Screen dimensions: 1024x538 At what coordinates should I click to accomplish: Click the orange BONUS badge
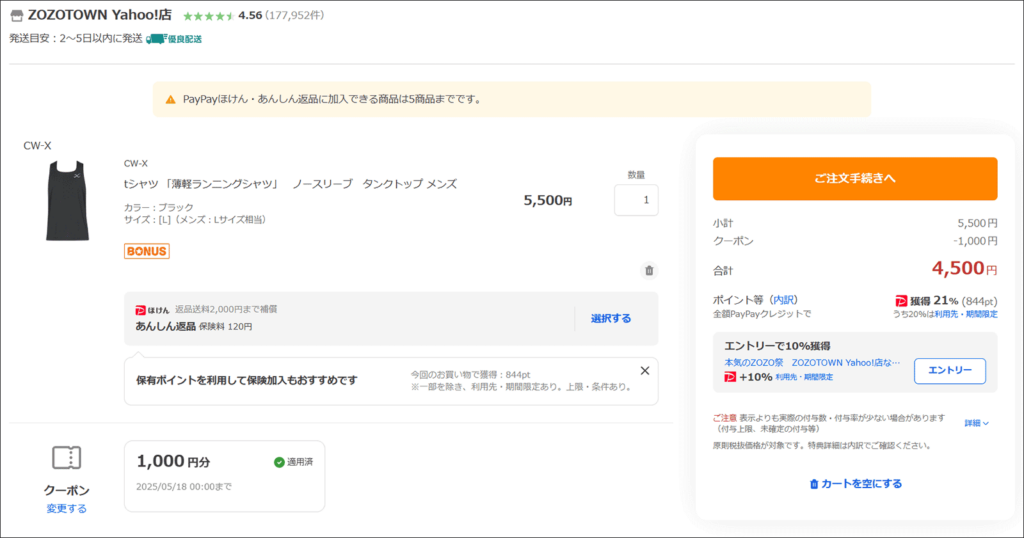(x=147, y=251)
